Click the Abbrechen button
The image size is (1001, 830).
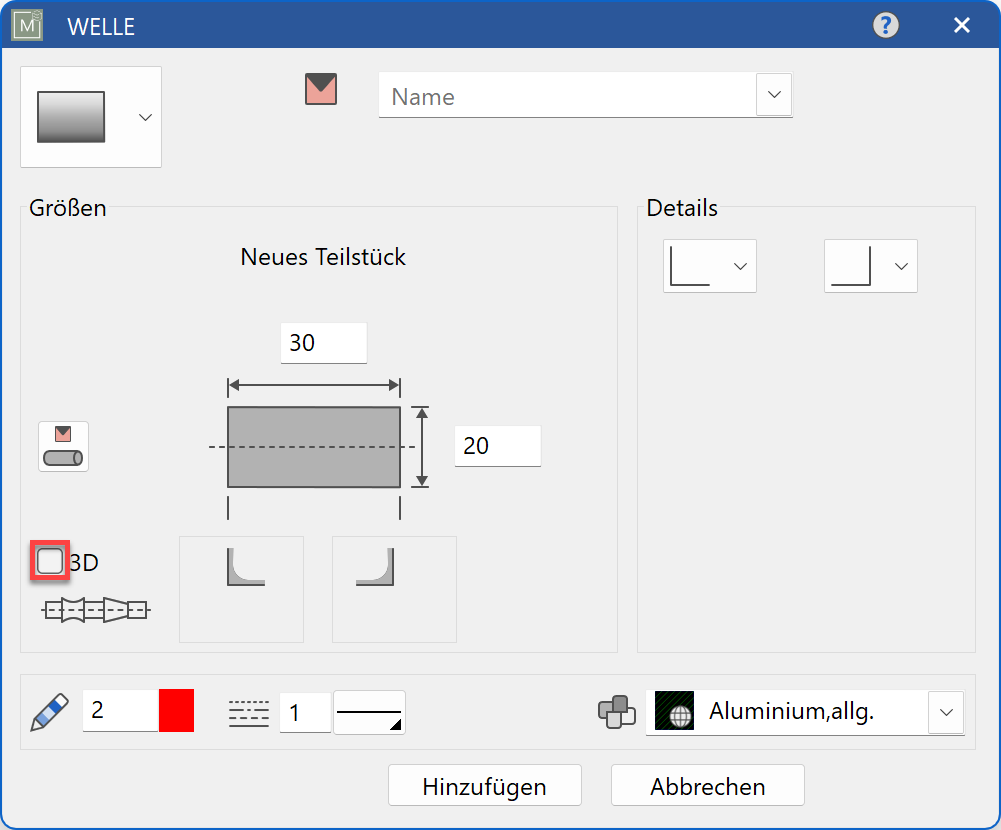point(707,786)
